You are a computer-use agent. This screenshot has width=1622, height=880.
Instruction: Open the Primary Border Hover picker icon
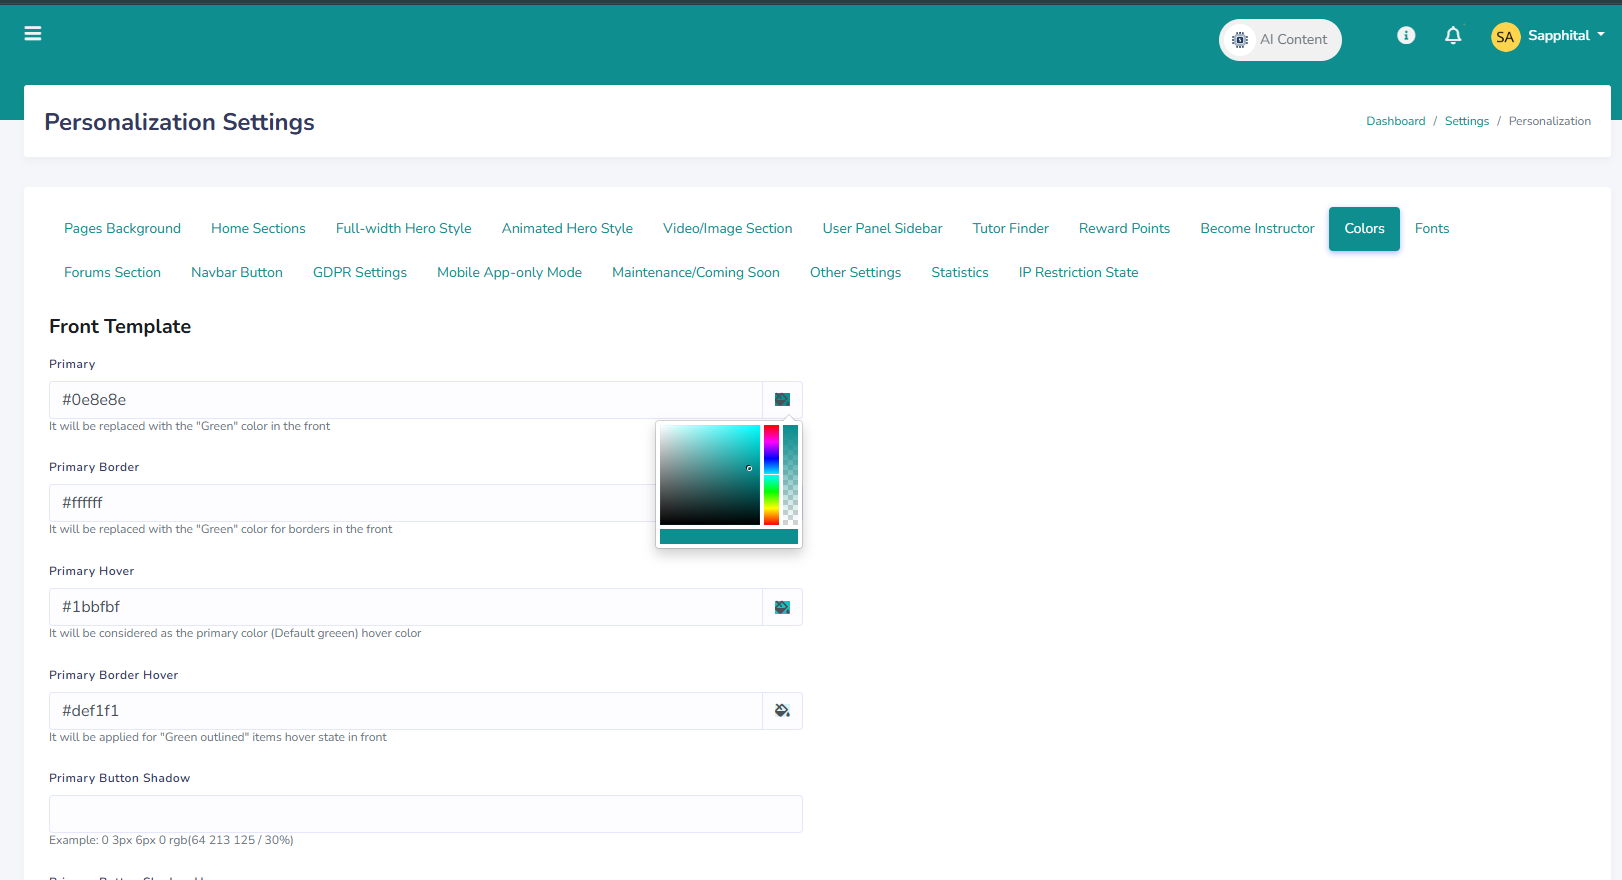pos(782,711)
